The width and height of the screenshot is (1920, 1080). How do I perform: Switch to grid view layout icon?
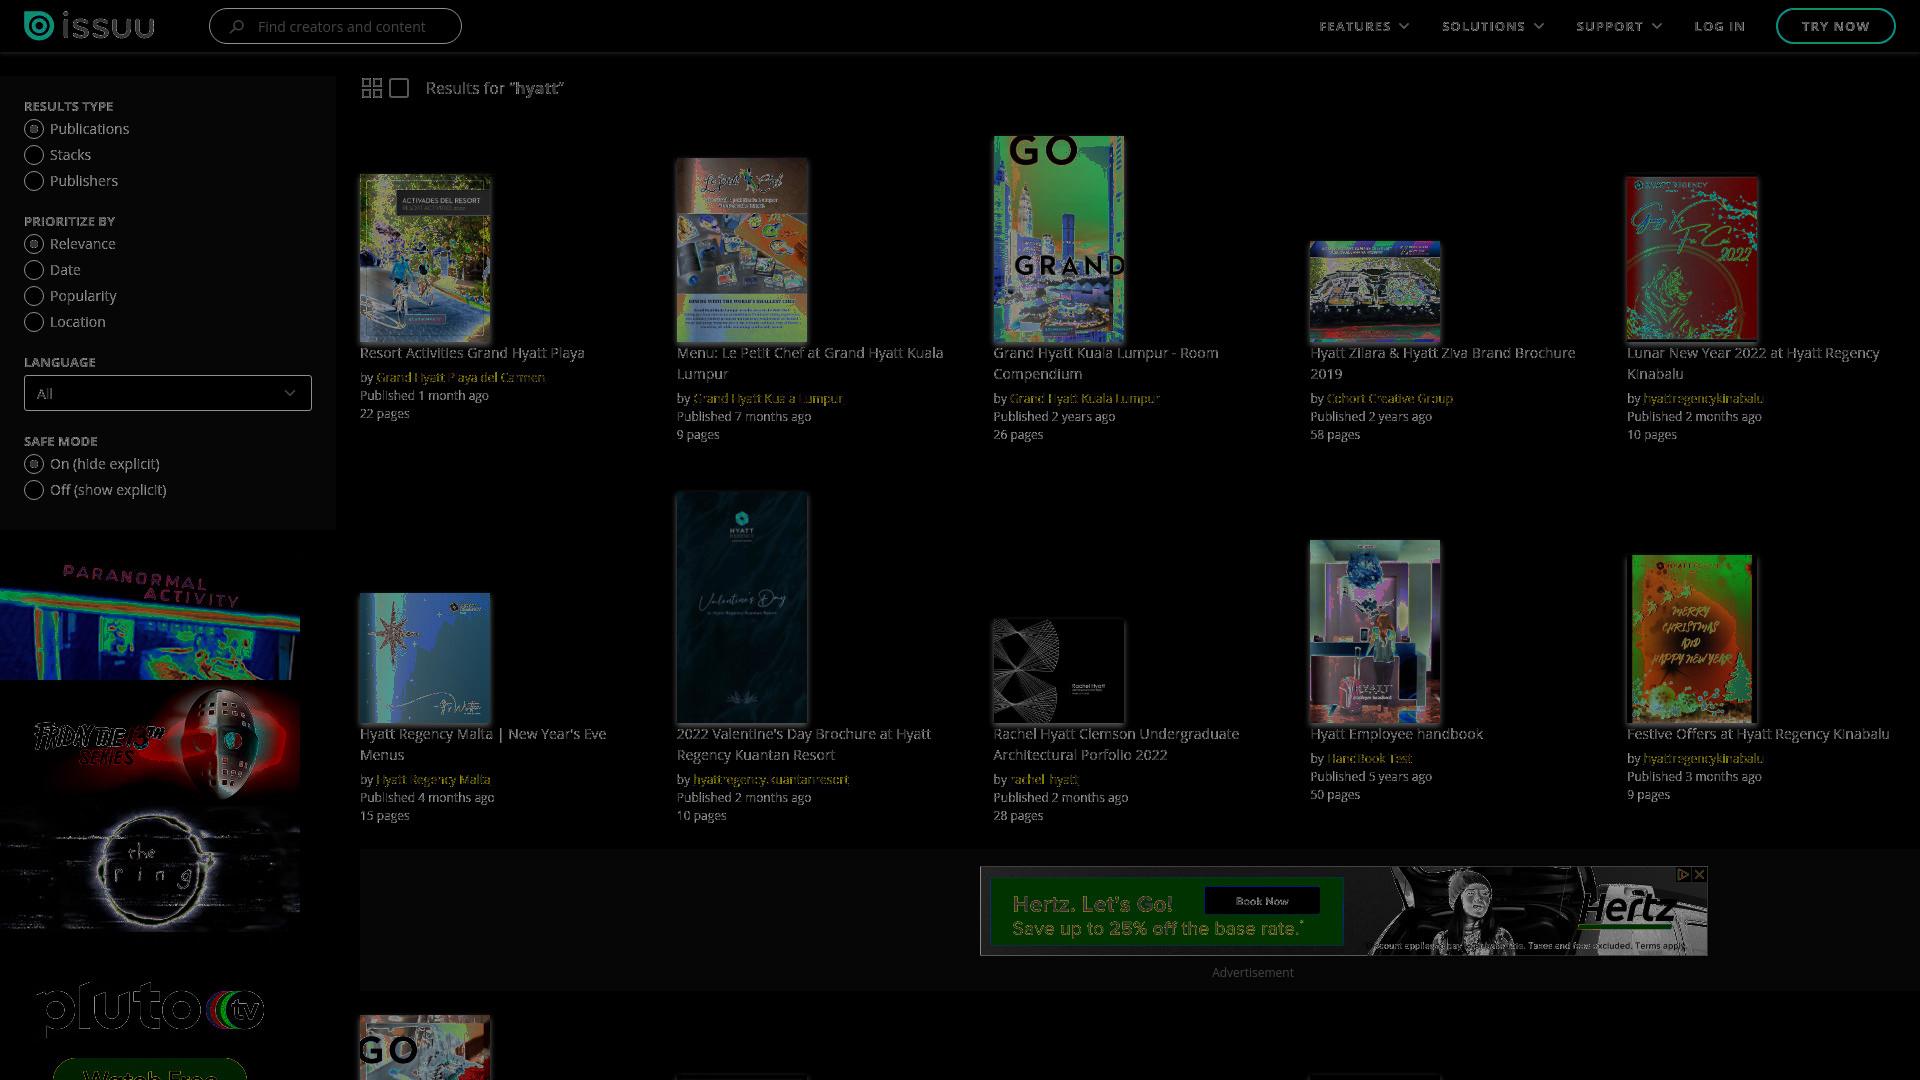[371, 88]
